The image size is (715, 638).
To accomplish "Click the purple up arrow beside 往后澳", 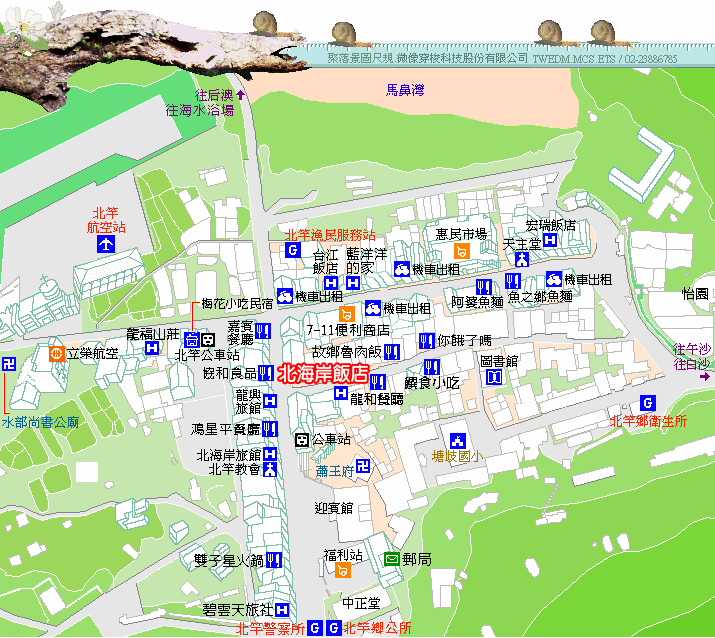I will coord(240,95).
